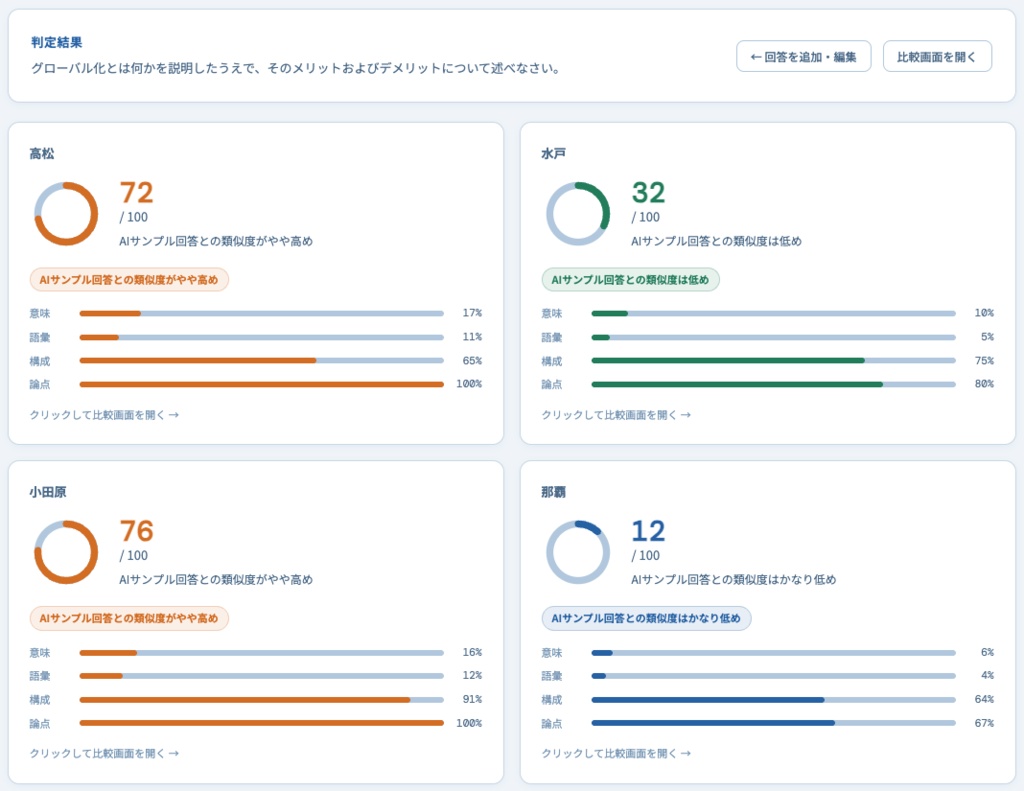
Task: Click the score 12 in 那覇 card
Action: [648, 531]
